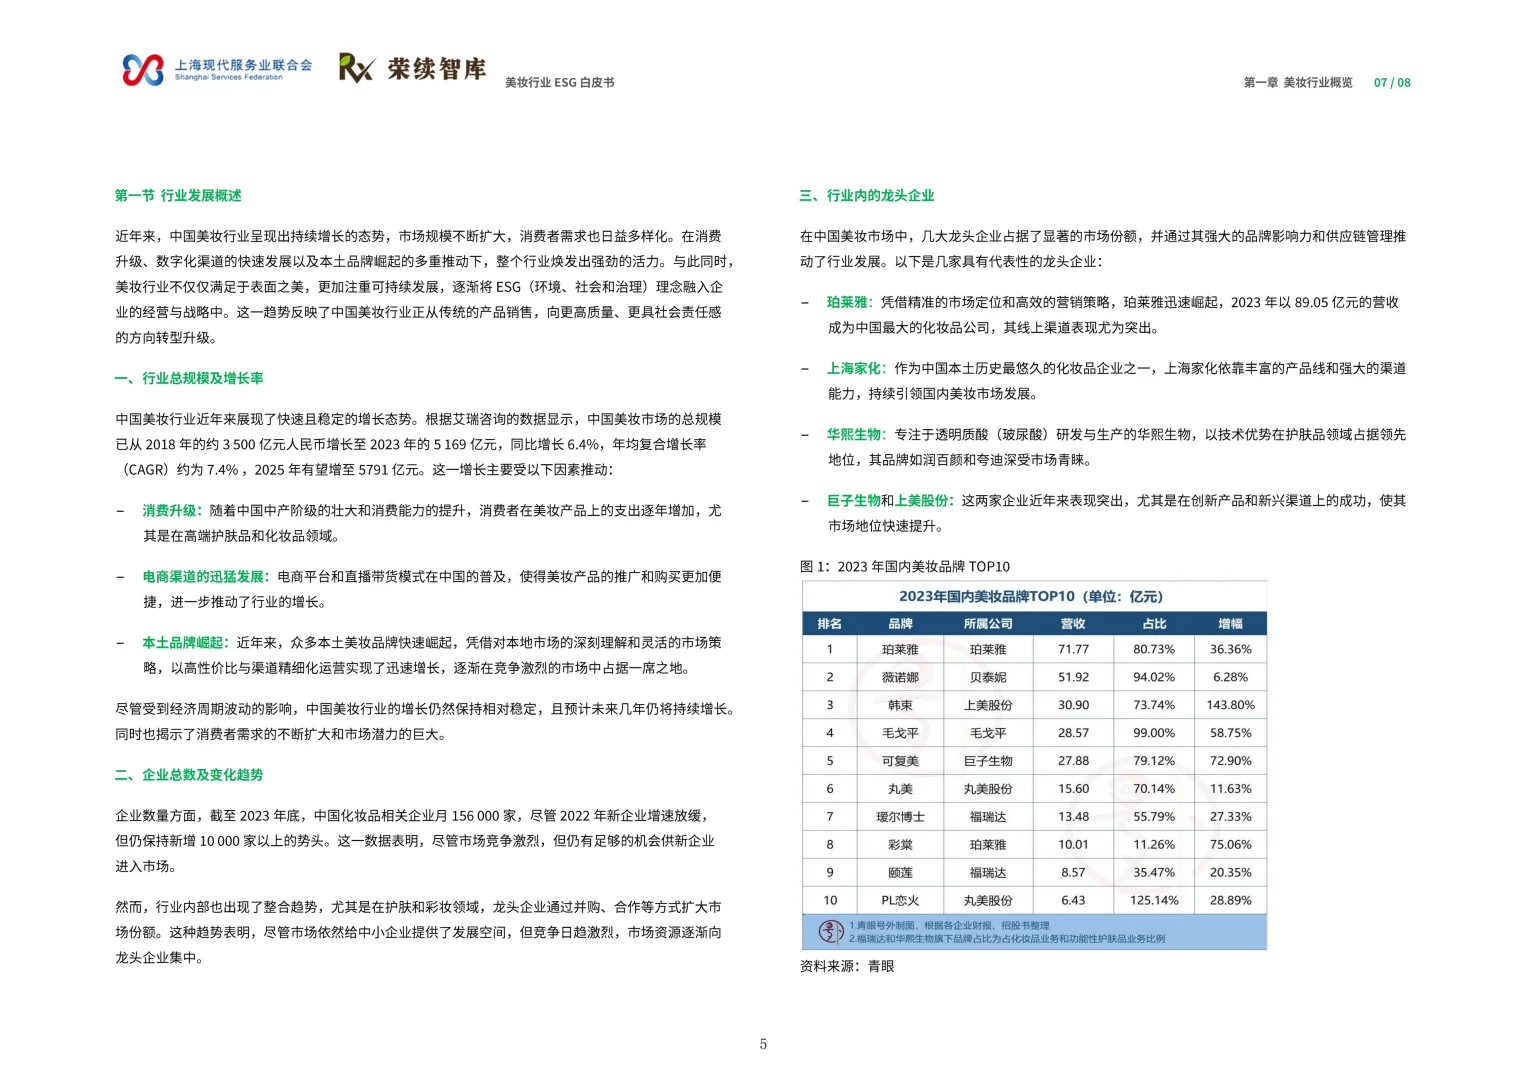Click the heading 二、企业总数及变化趋势
The height and width of the screenshot is (1080, 1527).
point(189,775)
